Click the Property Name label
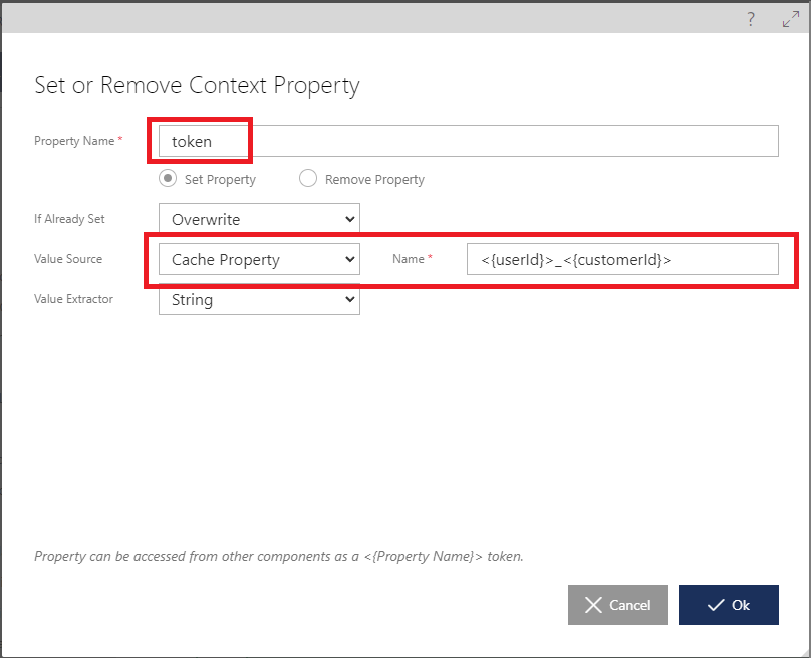Screen dimensions: 811x658 [74, 141]
